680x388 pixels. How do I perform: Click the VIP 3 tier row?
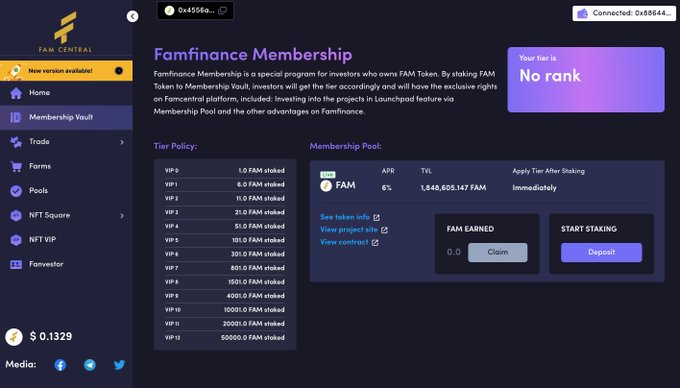click(x=225, y=212)
